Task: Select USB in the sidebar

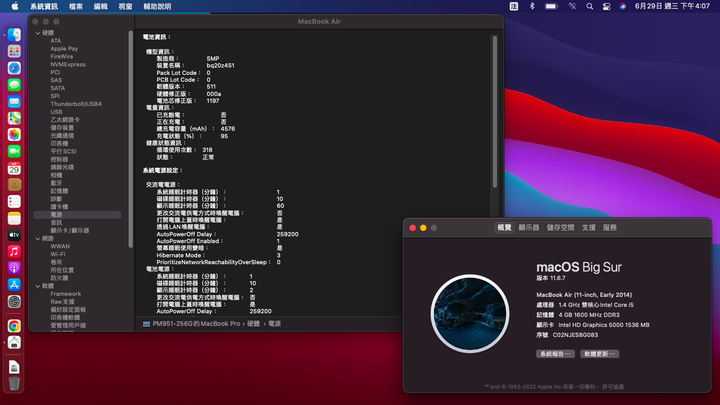Action: (x=56, y=112)
